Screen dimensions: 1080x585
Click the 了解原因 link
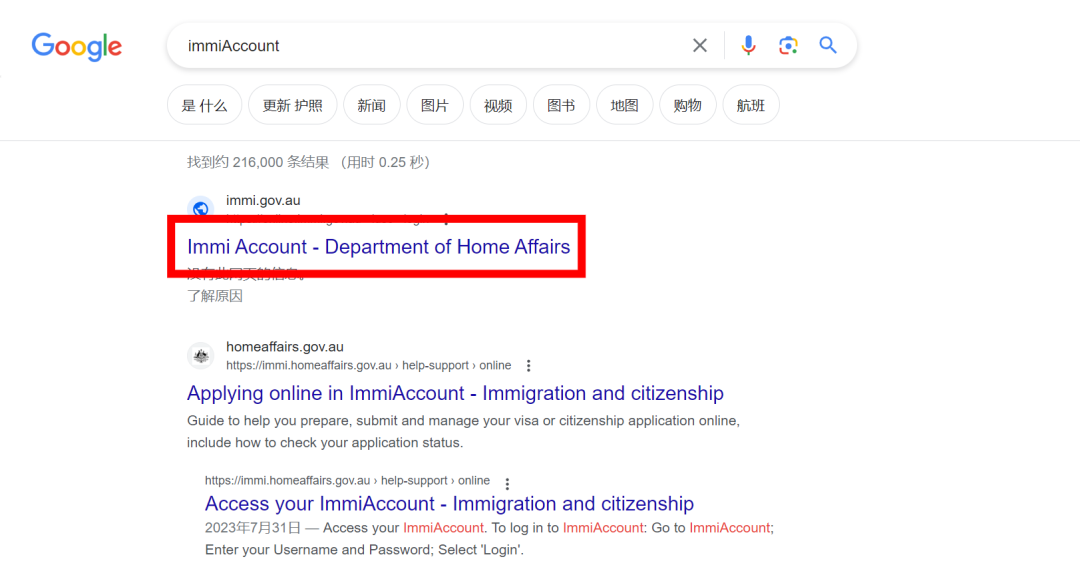coord(215,296)
